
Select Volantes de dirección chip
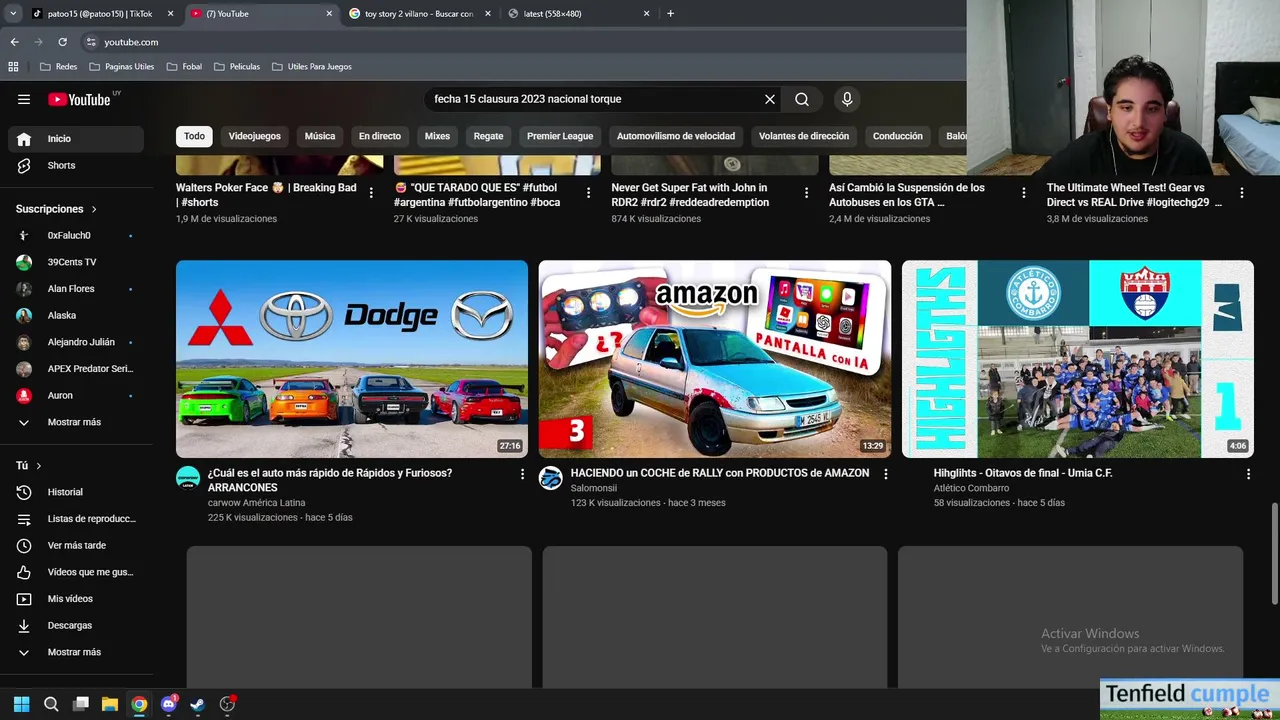(804, 136)
